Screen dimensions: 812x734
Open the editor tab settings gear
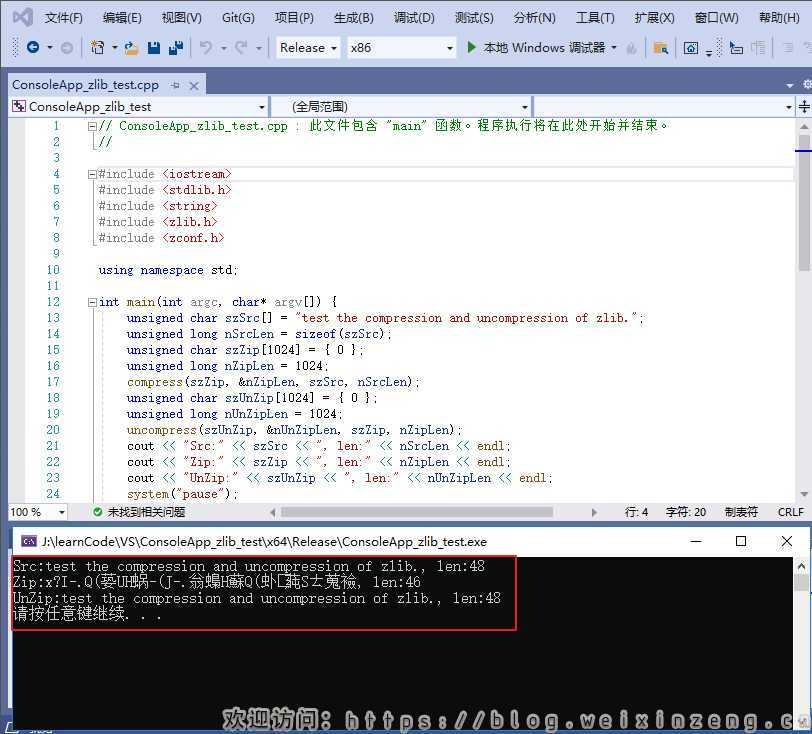[807, 84]
